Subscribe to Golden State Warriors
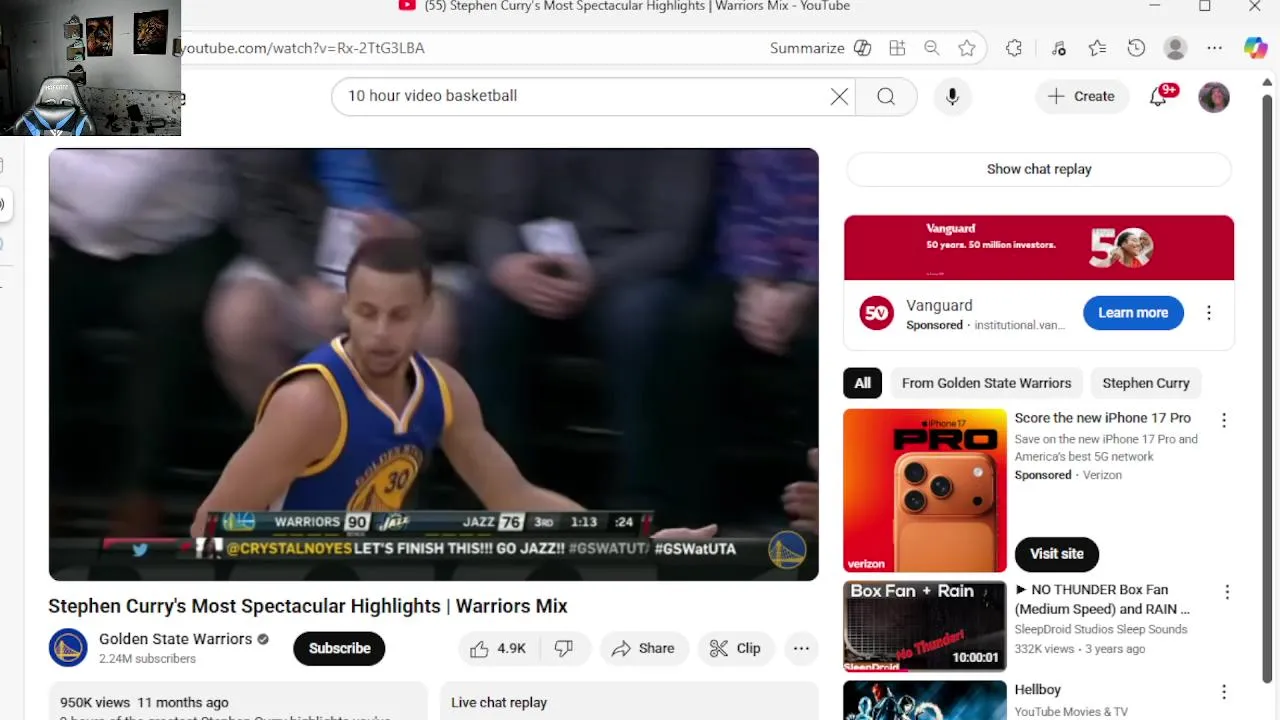 pos(339,648)
